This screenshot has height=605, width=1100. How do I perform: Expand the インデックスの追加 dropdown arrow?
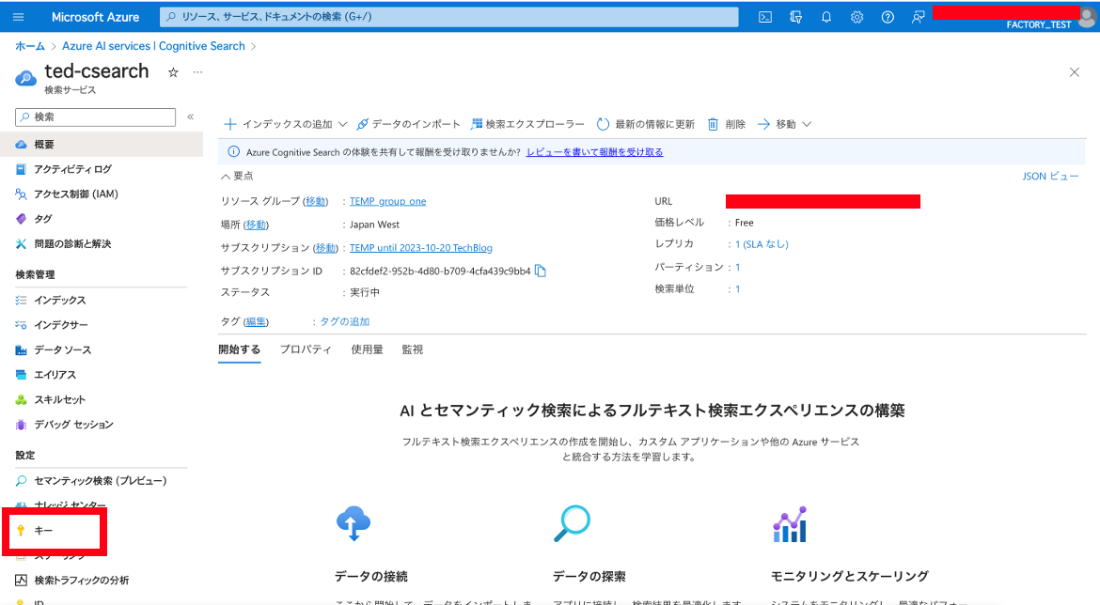coord(342,124)
